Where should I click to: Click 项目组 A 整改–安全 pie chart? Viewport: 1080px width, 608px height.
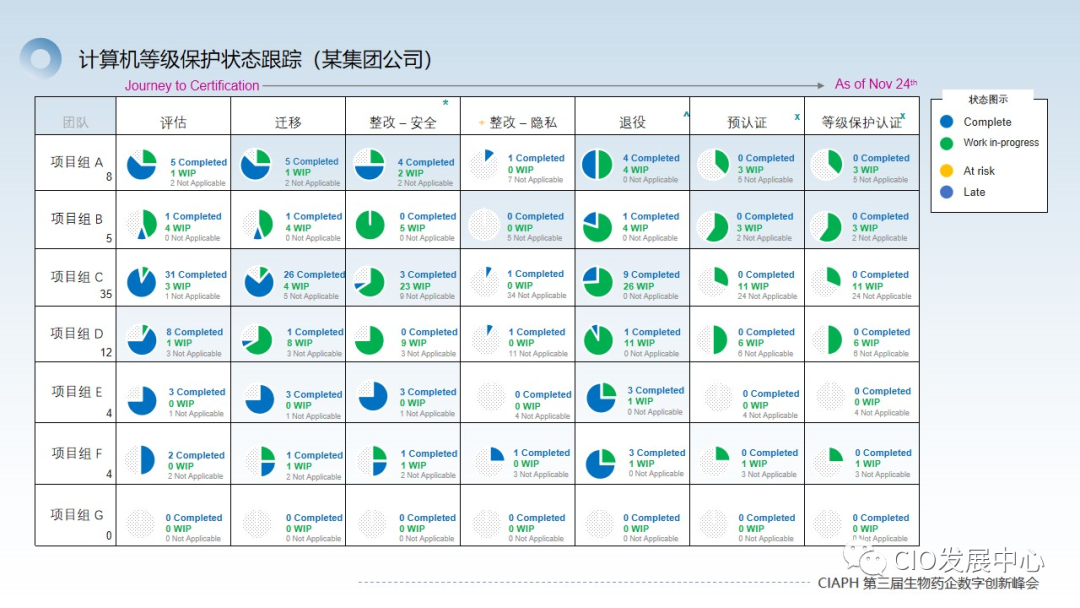click(369, 165)
